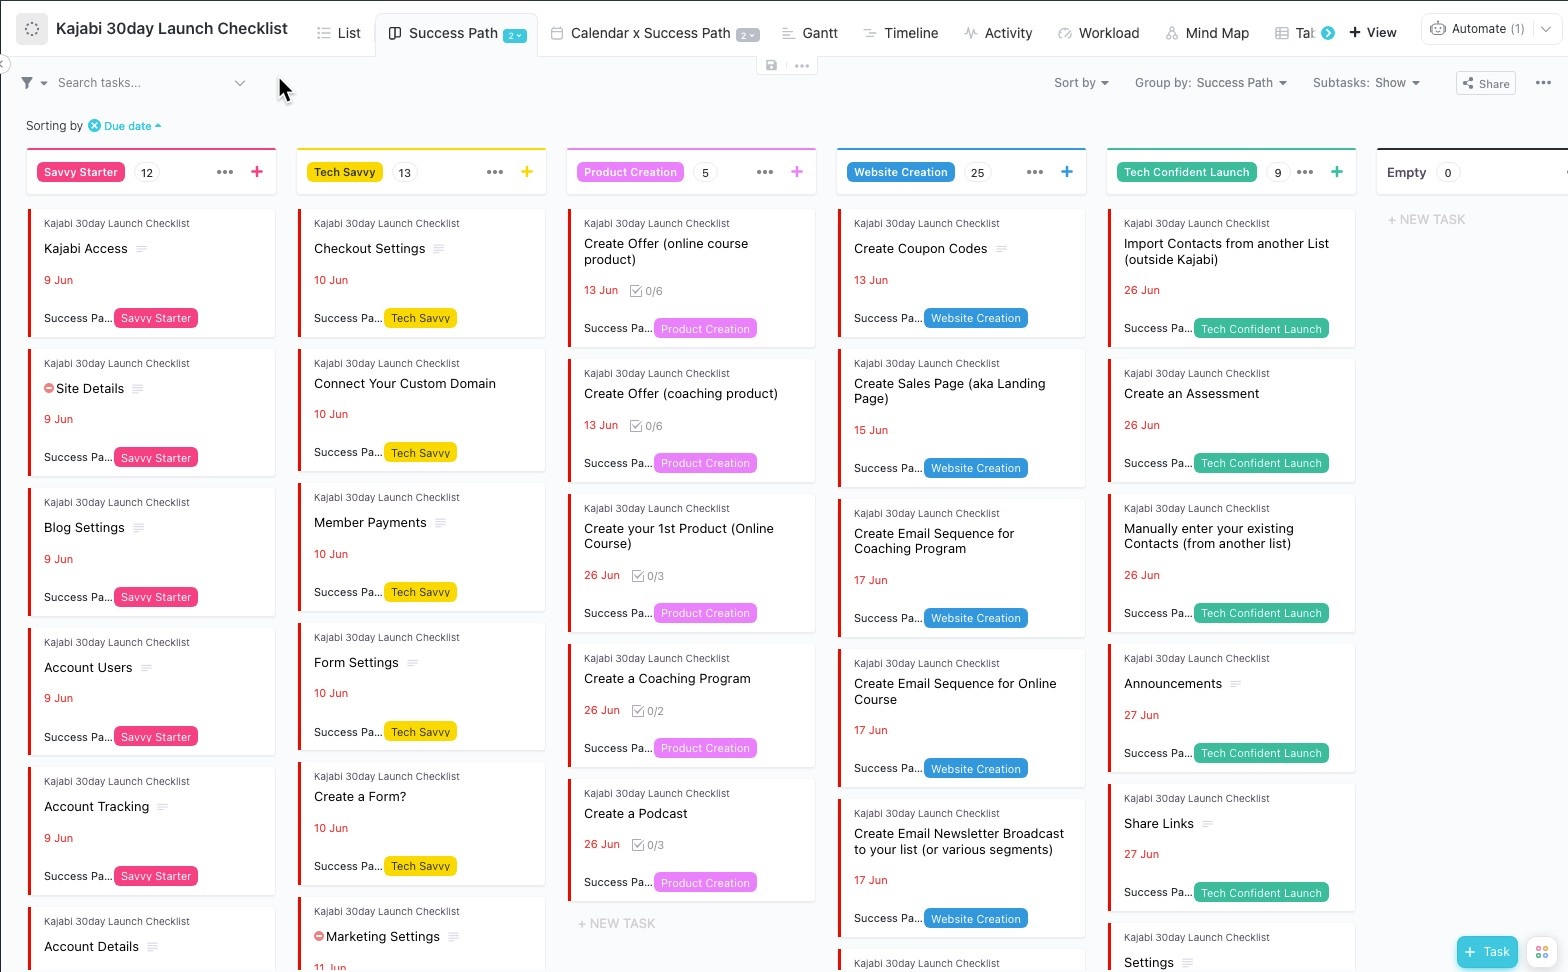The width and height of the screenshot is (1568, 972).
Task: Click the list avatar icon beside the title
Action: coord(32,29)
